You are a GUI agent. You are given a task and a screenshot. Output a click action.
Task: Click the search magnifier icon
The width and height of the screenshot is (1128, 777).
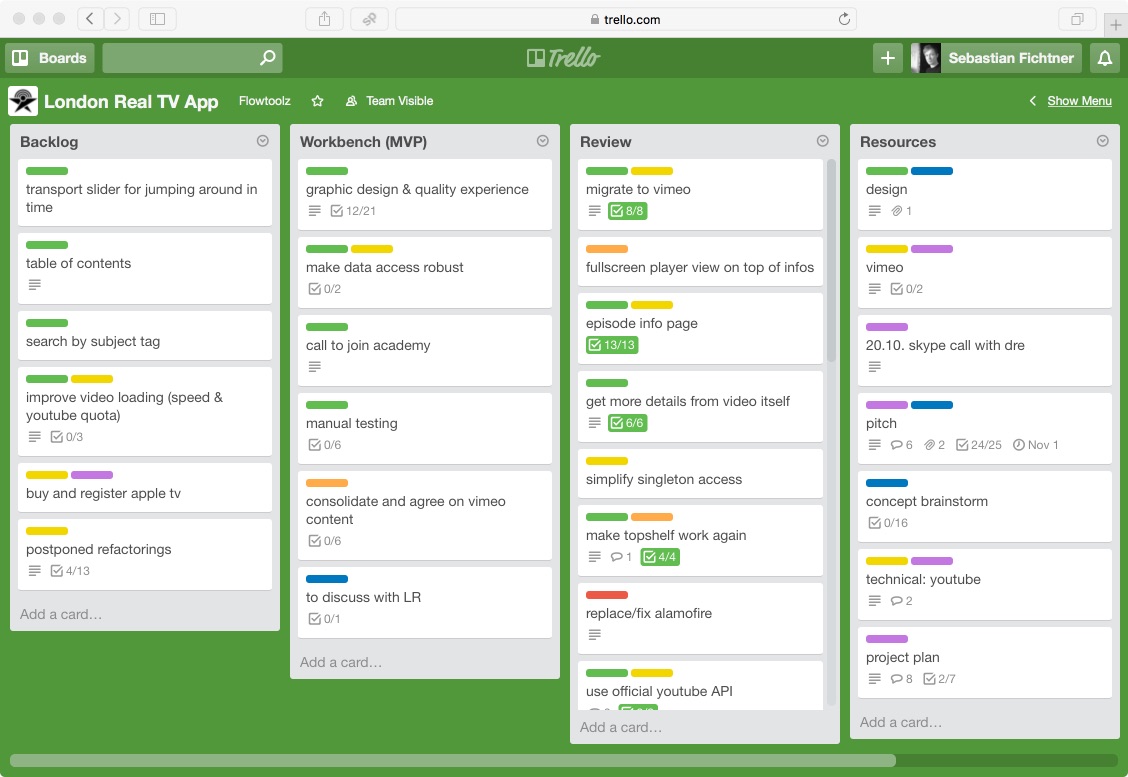pos(267,58)
